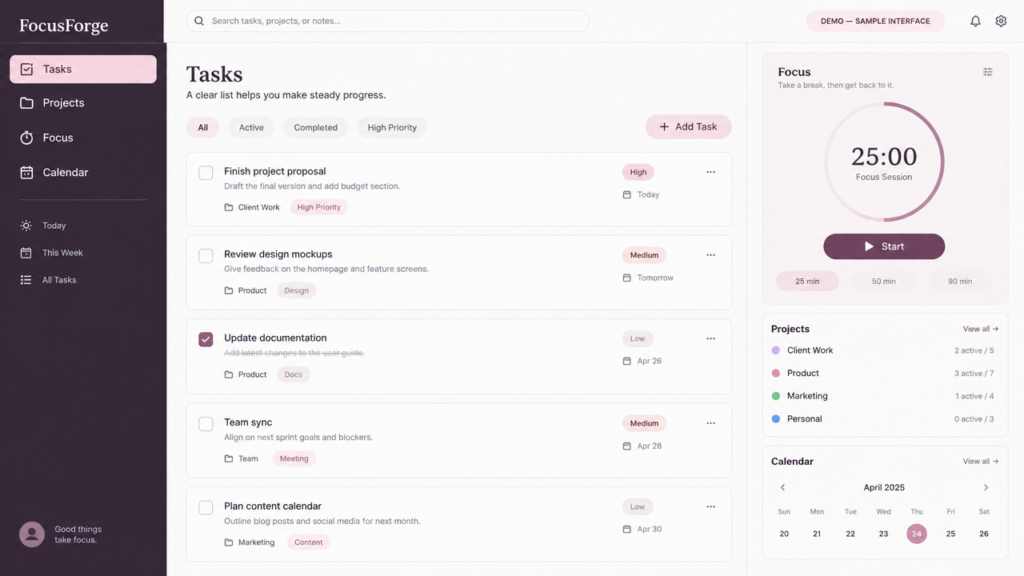Click Client Work purple color dot

click(776, 351)
